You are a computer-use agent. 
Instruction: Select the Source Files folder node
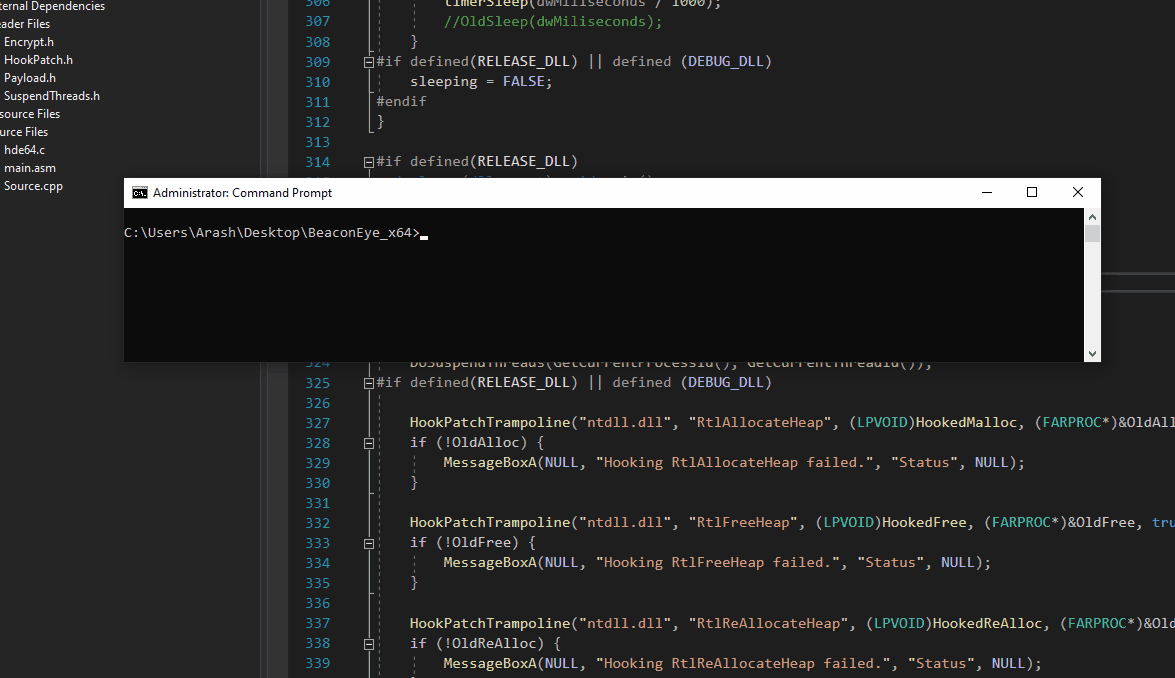point(24,132)
